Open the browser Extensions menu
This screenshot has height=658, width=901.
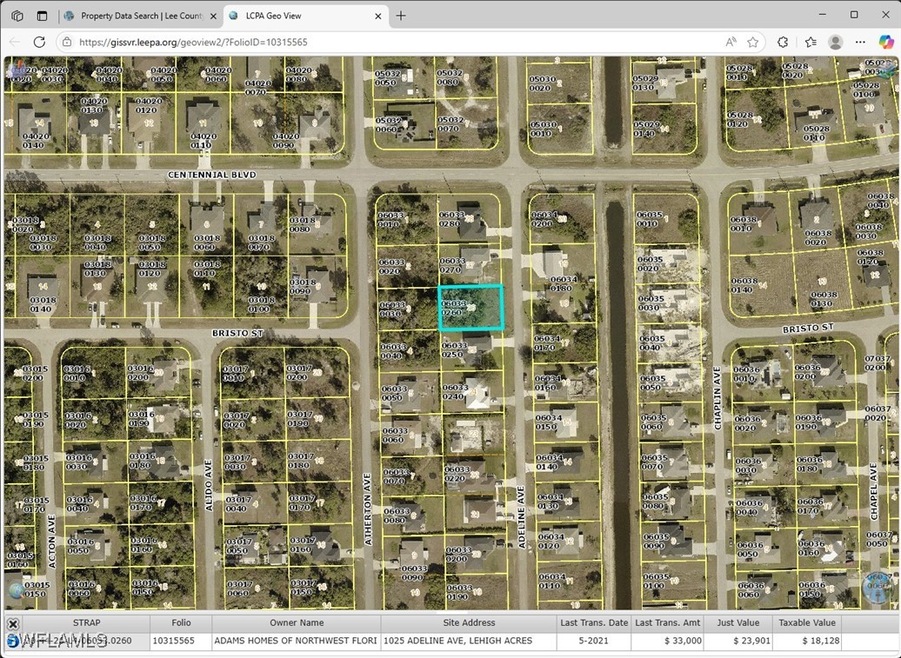click(782, 42)
